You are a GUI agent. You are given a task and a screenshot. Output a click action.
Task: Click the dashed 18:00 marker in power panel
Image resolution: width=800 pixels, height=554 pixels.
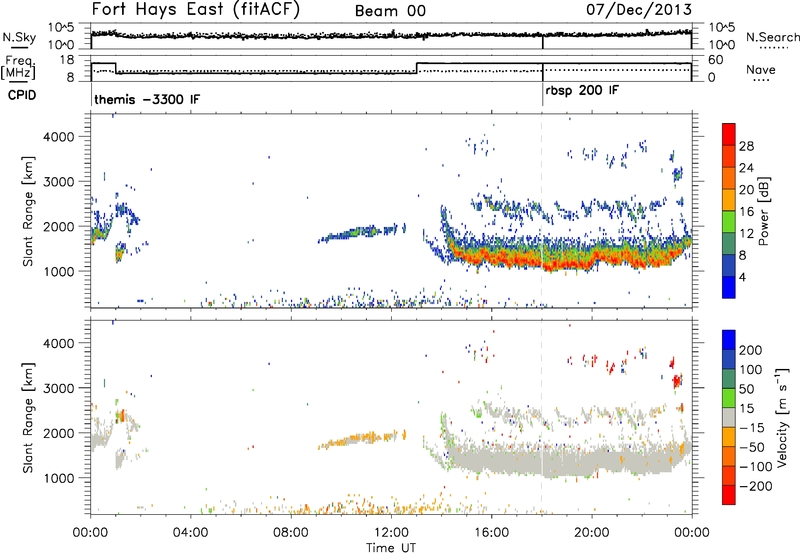pos(542,211)
